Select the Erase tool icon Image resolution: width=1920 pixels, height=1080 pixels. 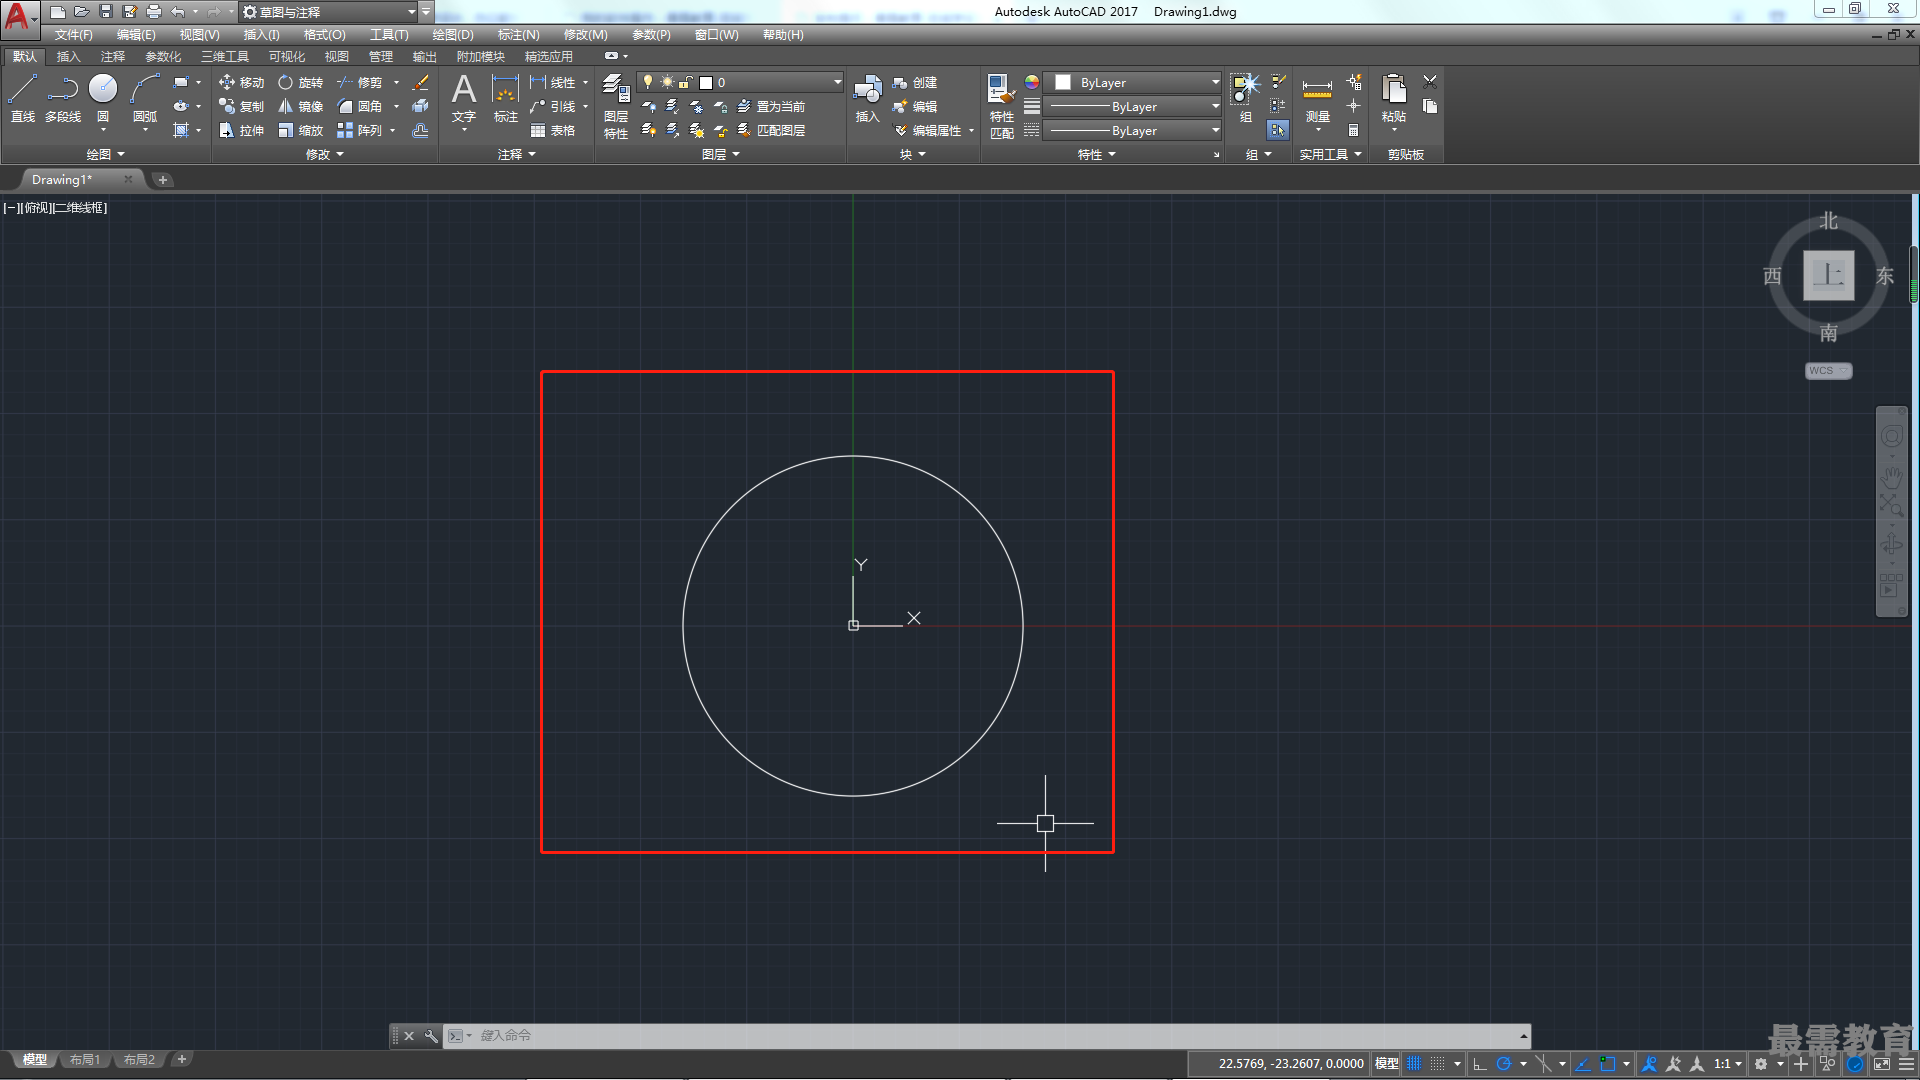421,83
